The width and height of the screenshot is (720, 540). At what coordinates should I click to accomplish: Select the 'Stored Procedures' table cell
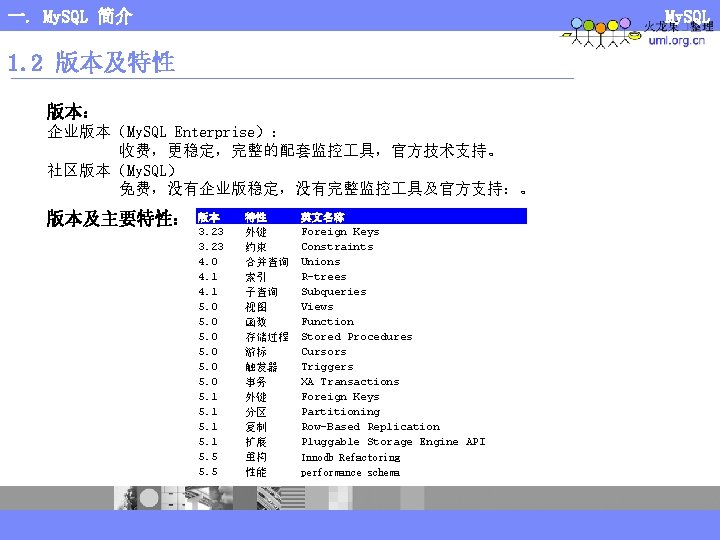tap(357, 337)
